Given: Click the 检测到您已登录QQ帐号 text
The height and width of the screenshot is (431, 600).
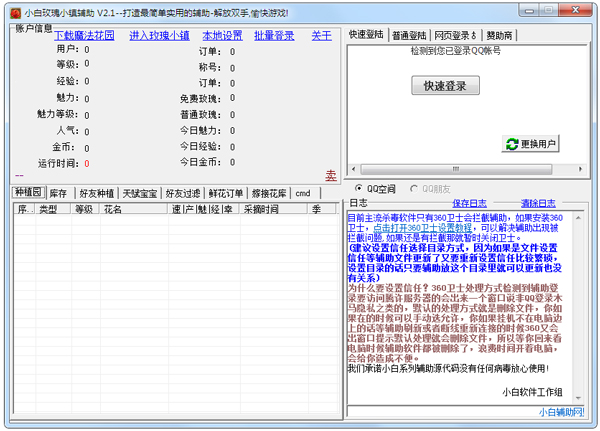Looking at the screenshot, I should click(x=455, y=51).
